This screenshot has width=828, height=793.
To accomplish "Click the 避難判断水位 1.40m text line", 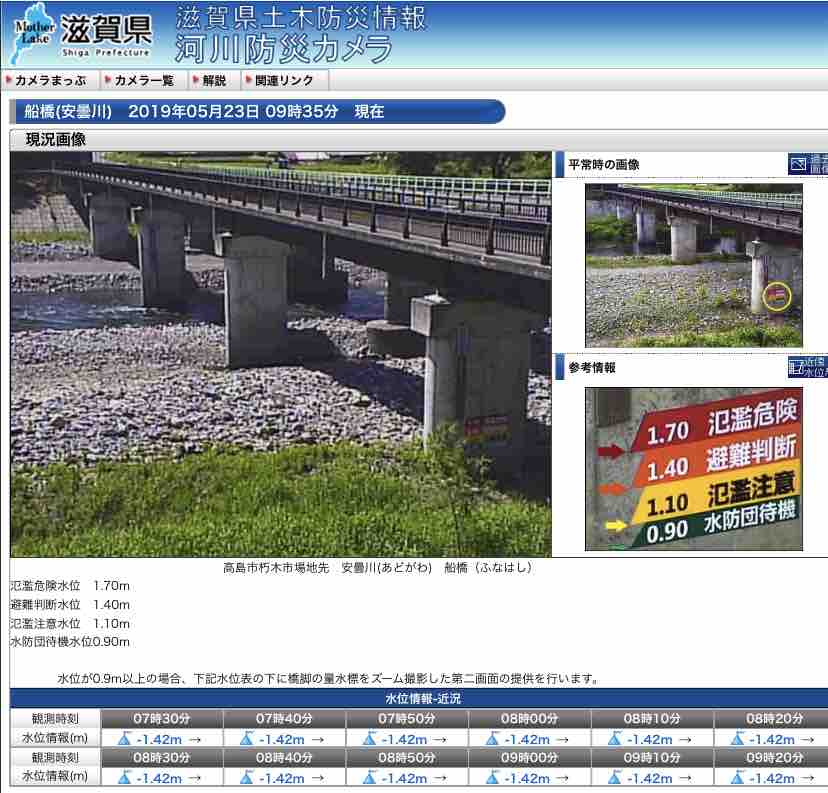I will pyautogui.click(x=70, y=605).
